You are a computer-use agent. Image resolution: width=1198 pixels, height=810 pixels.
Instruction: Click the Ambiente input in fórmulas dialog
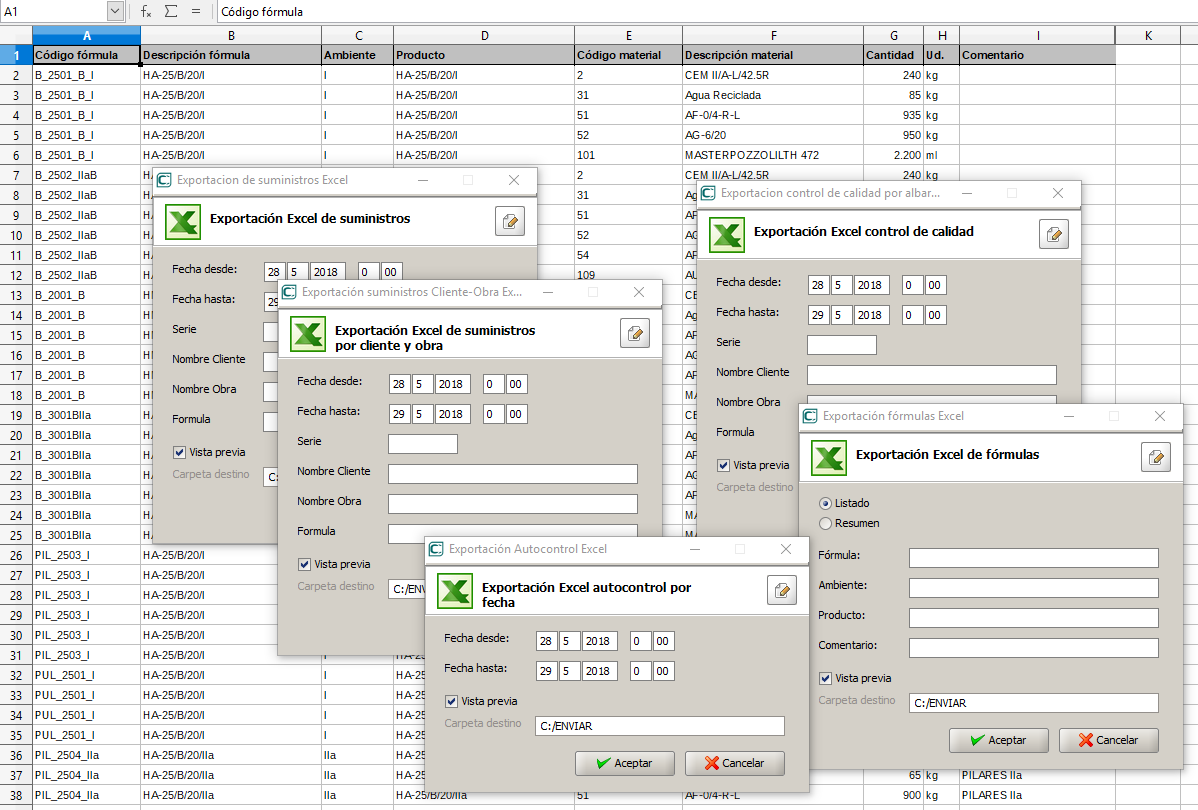pyautogui.click(x=1034, y=588)
